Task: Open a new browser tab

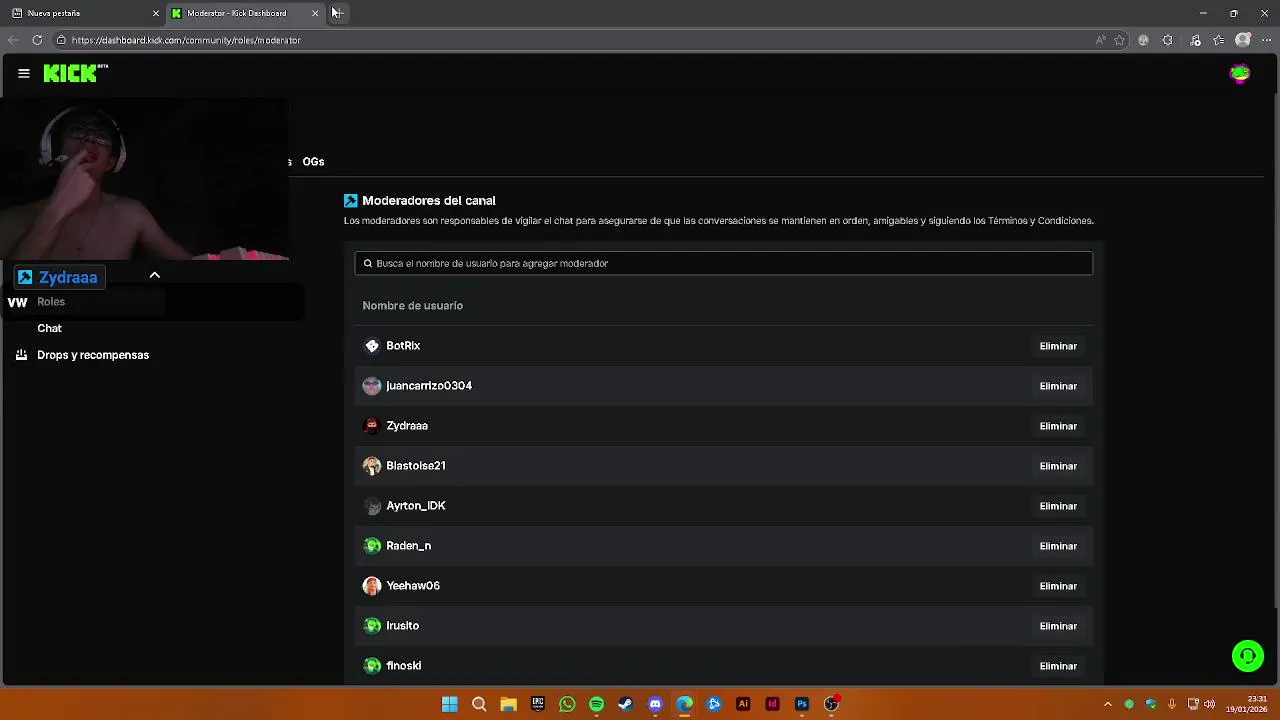Action: coord(337,13)
